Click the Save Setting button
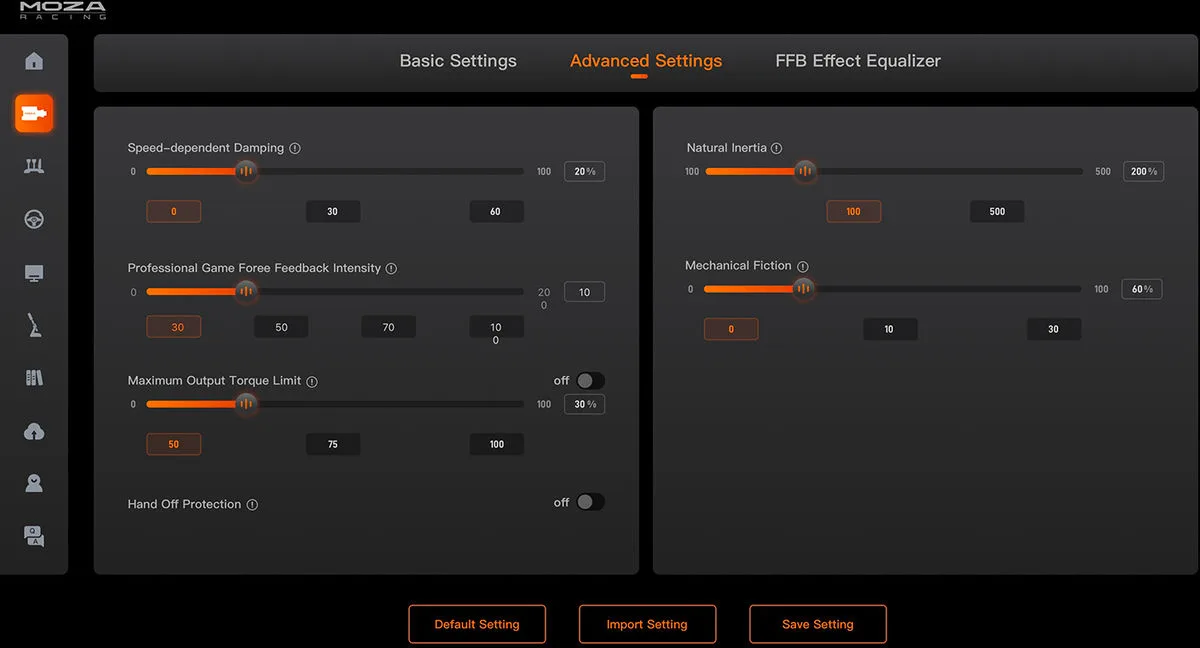1200x648 pixels. coord(818,624)
